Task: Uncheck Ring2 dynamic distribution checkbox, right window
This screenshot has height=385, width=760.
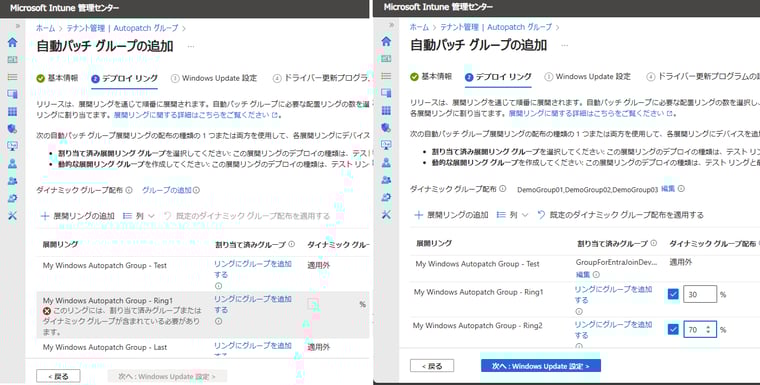Action: (x=673, y=329)
